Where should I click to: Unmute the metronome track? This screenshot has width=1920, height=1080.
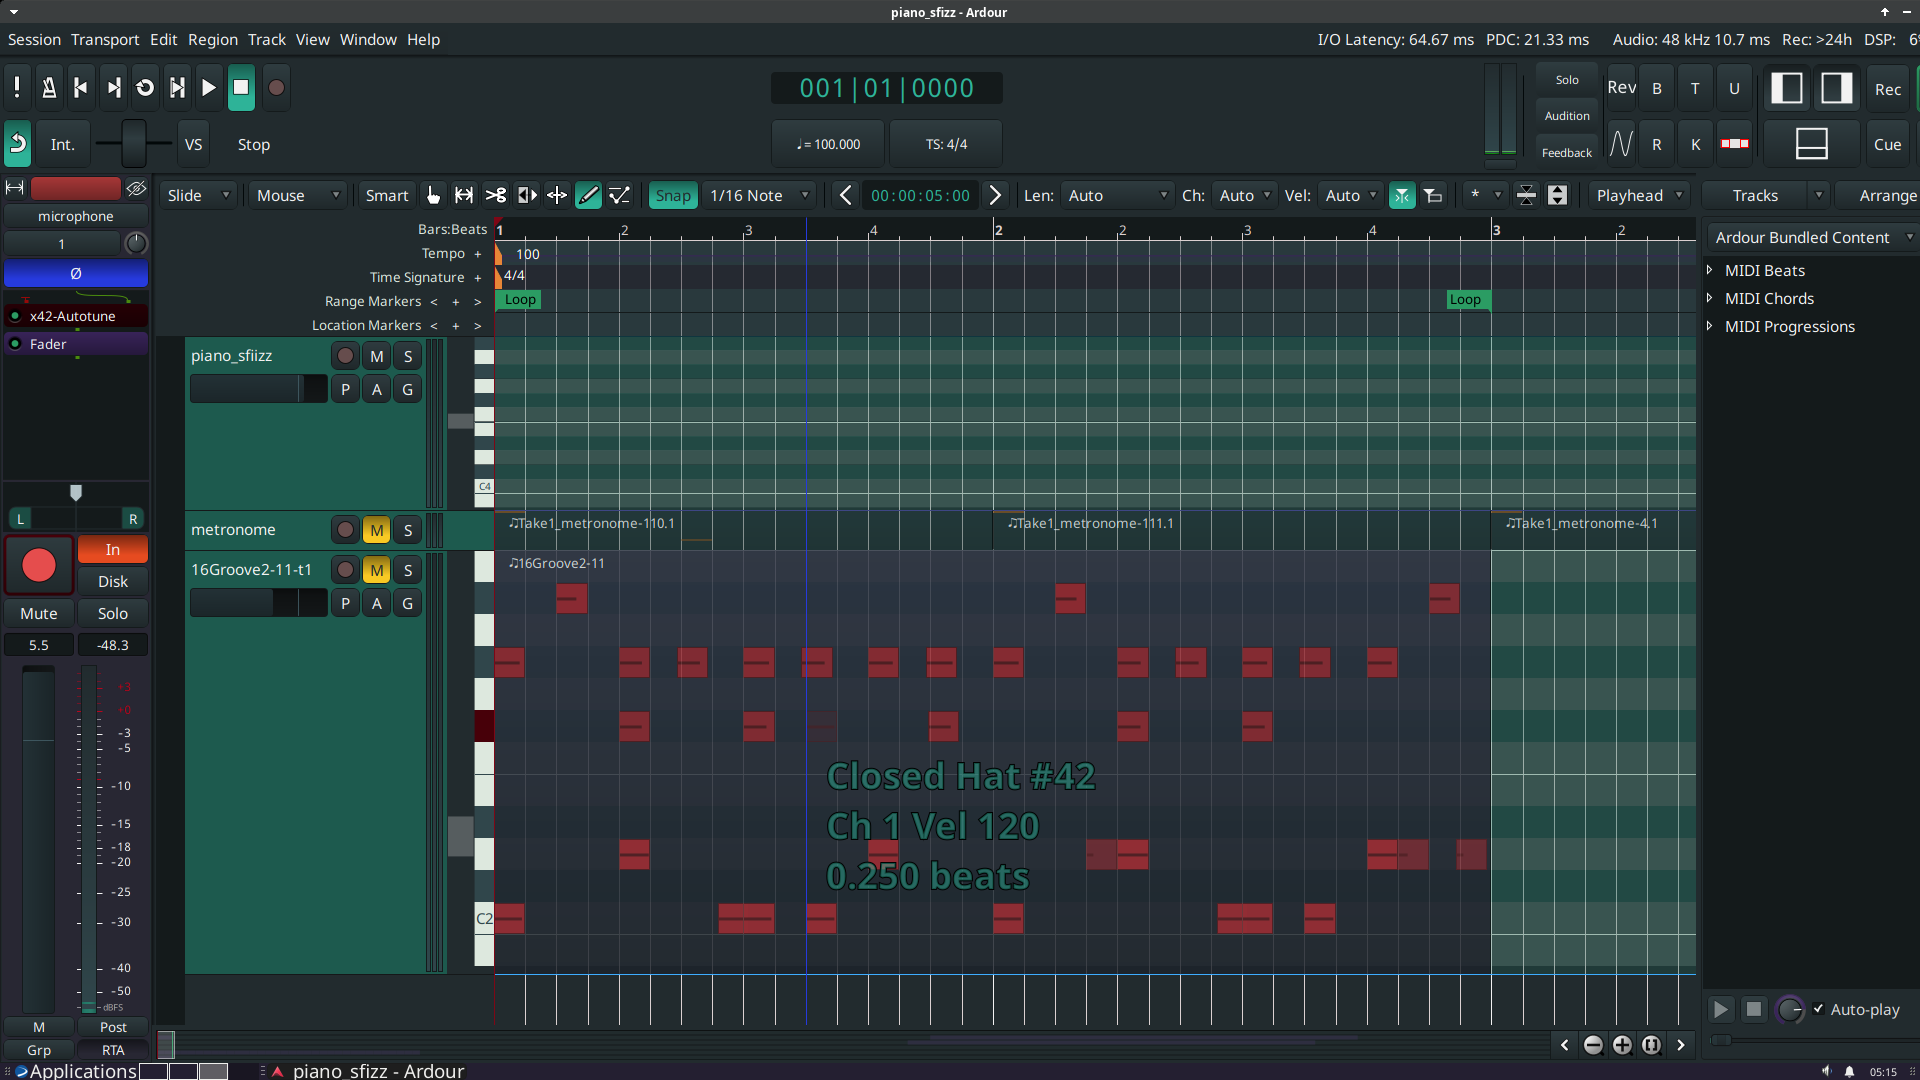click(x=376, y=530)
